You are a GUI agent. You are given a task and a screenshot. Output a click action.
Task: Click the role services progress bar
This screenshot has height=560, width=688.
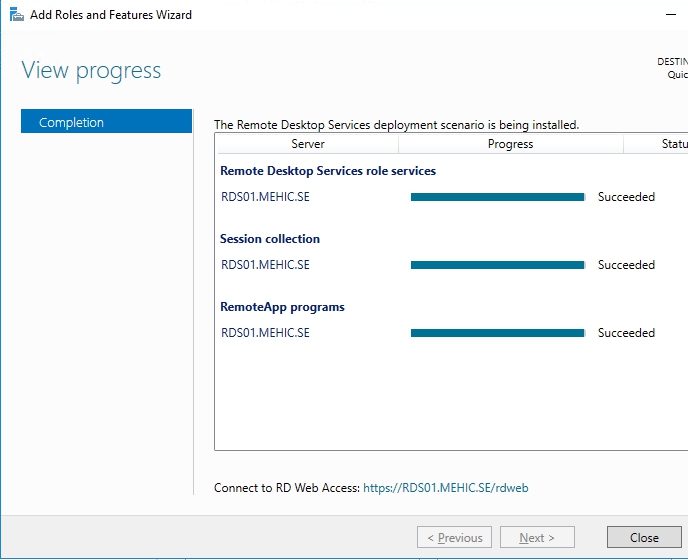[497, 197]
